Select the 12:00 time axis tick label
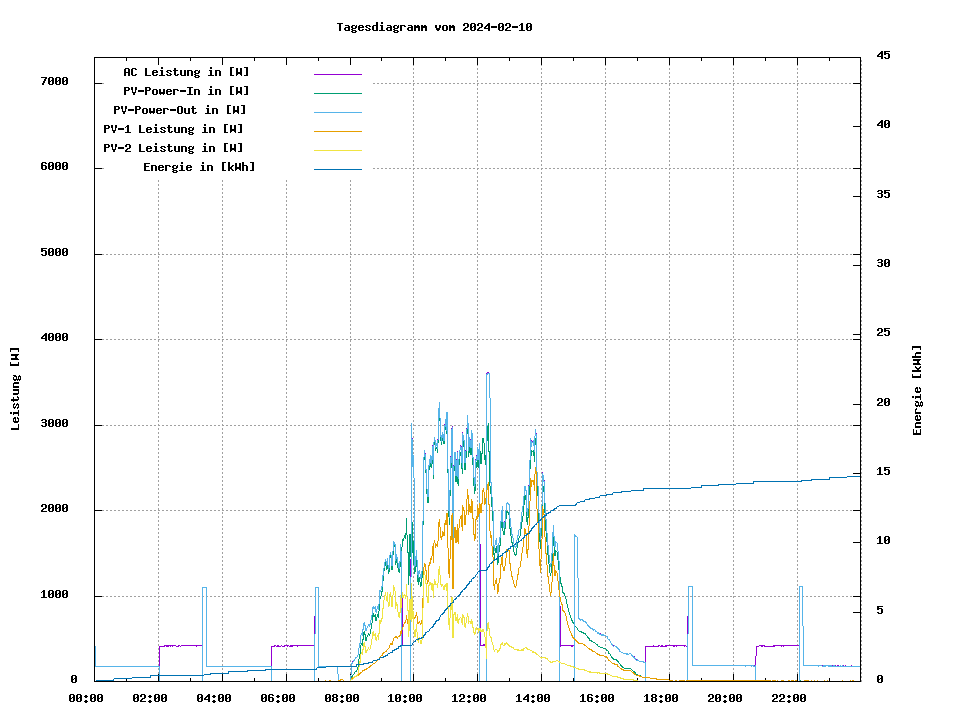Viewport: 960px width, 720px height. pos(469,698)
